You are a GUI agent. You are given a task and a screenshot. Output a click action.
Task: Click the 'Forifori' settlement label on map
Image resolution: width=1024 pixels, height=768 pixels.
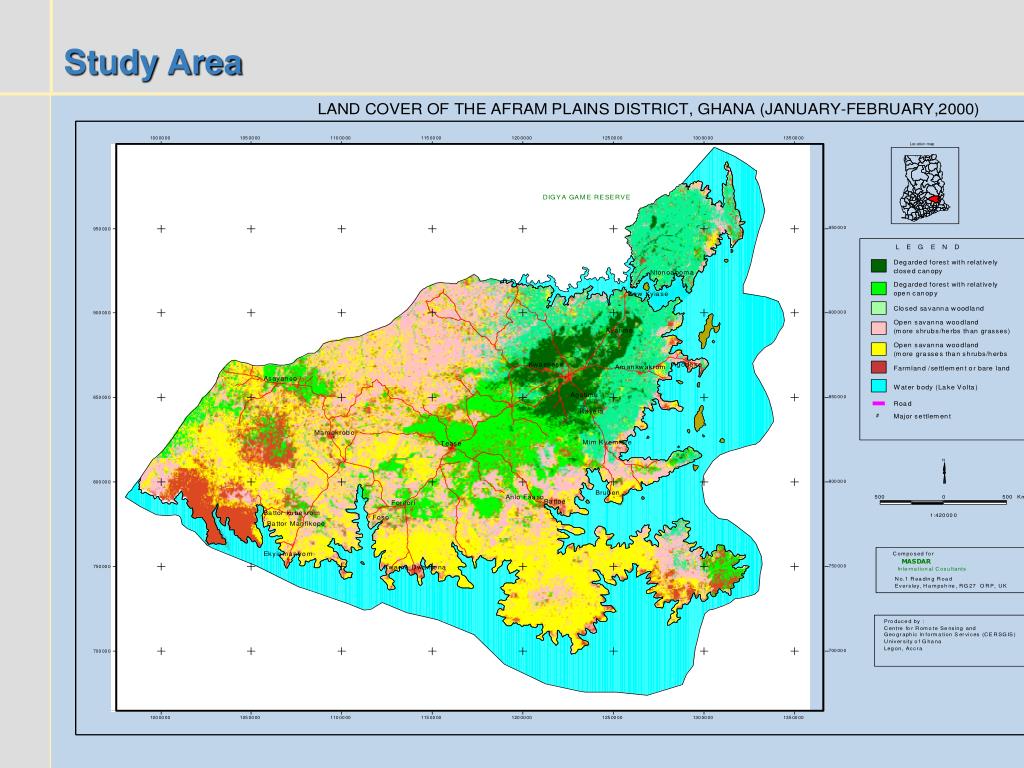click(403, 503)
